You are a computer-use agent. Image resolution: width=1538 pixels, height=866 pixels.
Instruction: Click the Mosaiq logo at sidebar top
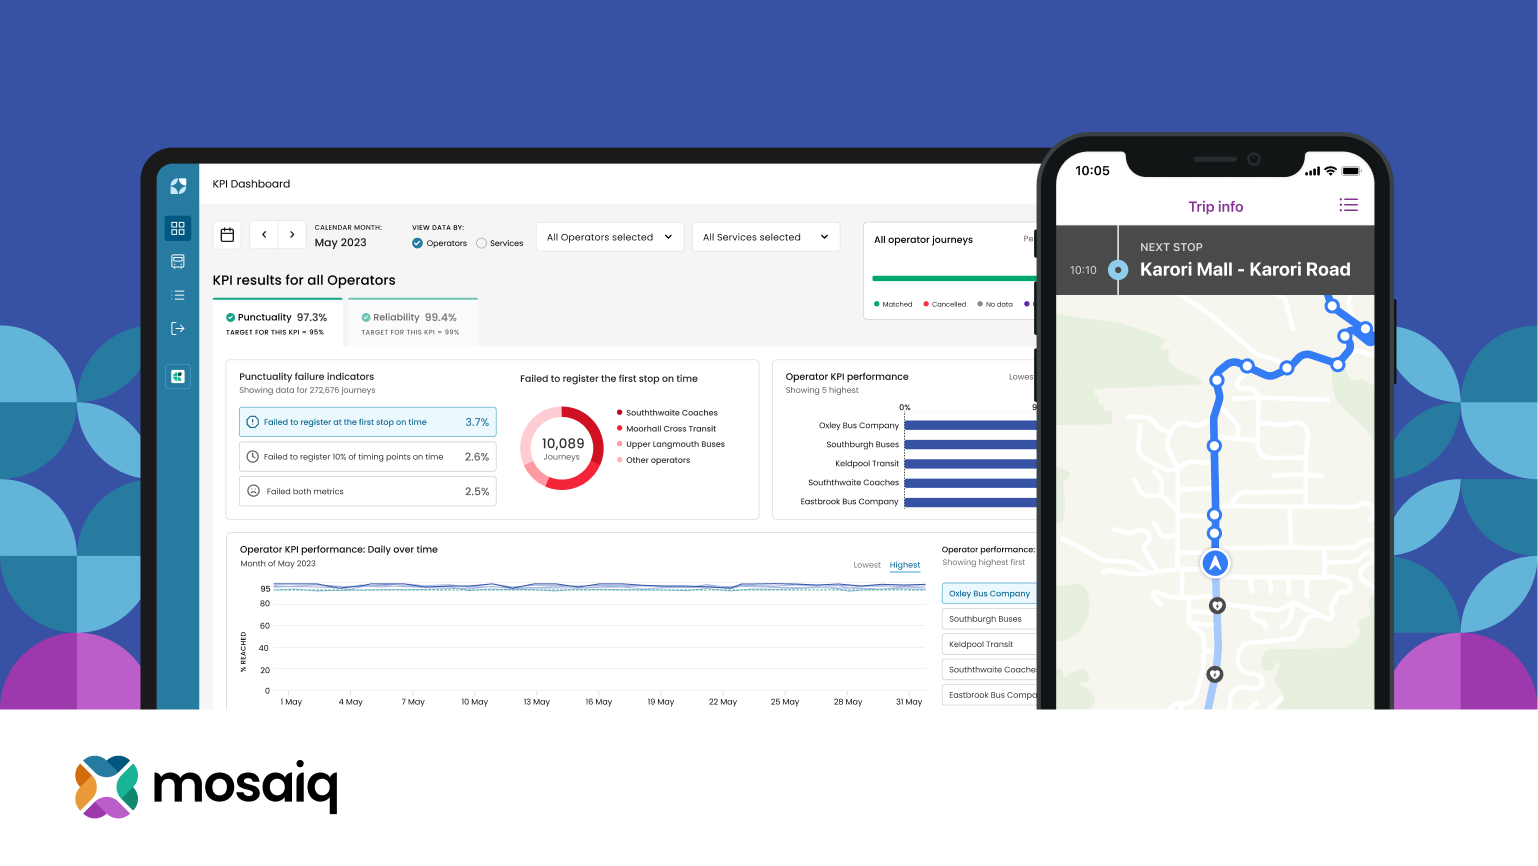click(x=177, y=186)
